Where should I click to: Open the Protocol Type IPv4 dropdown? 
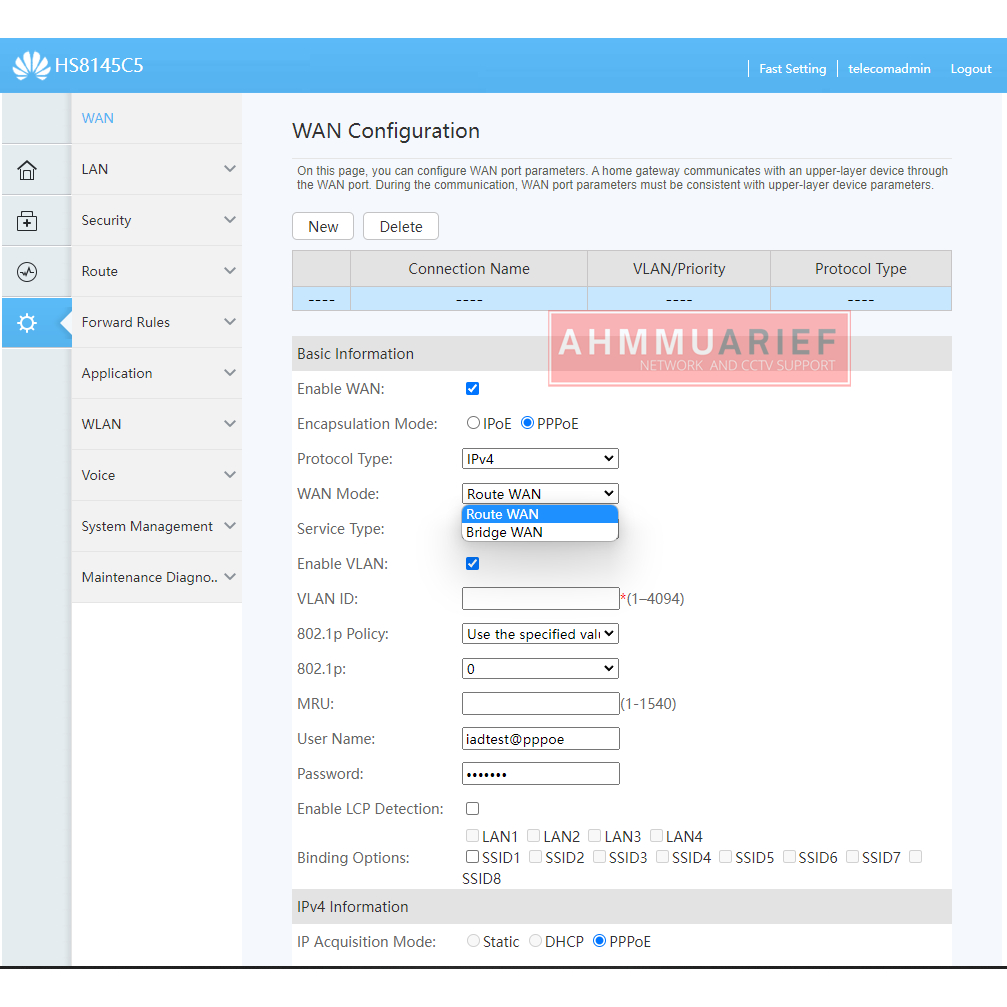pos(540,459)
